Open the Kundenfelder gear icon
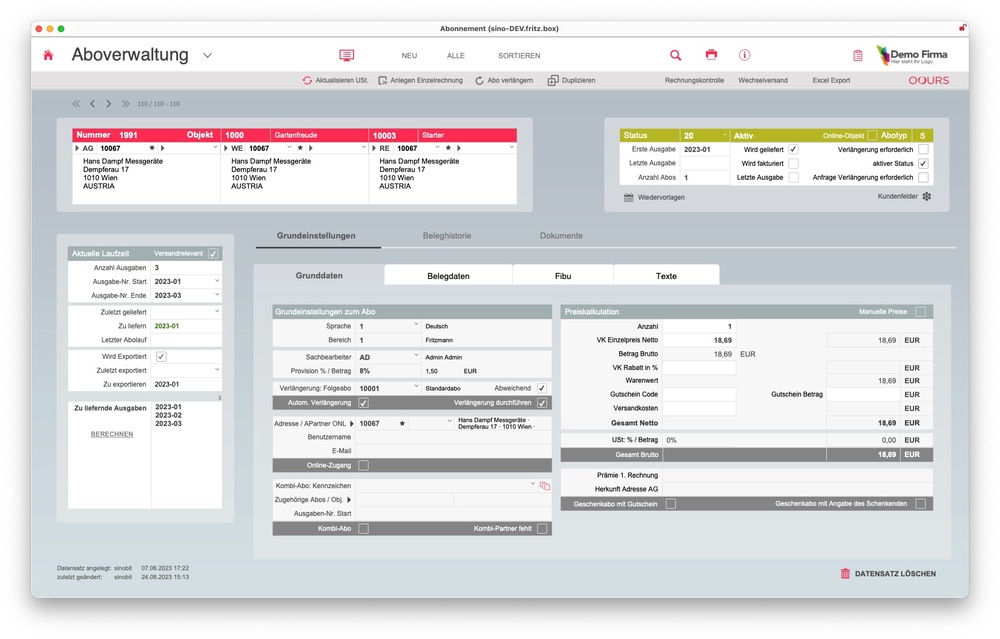Screen dimensions: 1000x639 point(927,196)
